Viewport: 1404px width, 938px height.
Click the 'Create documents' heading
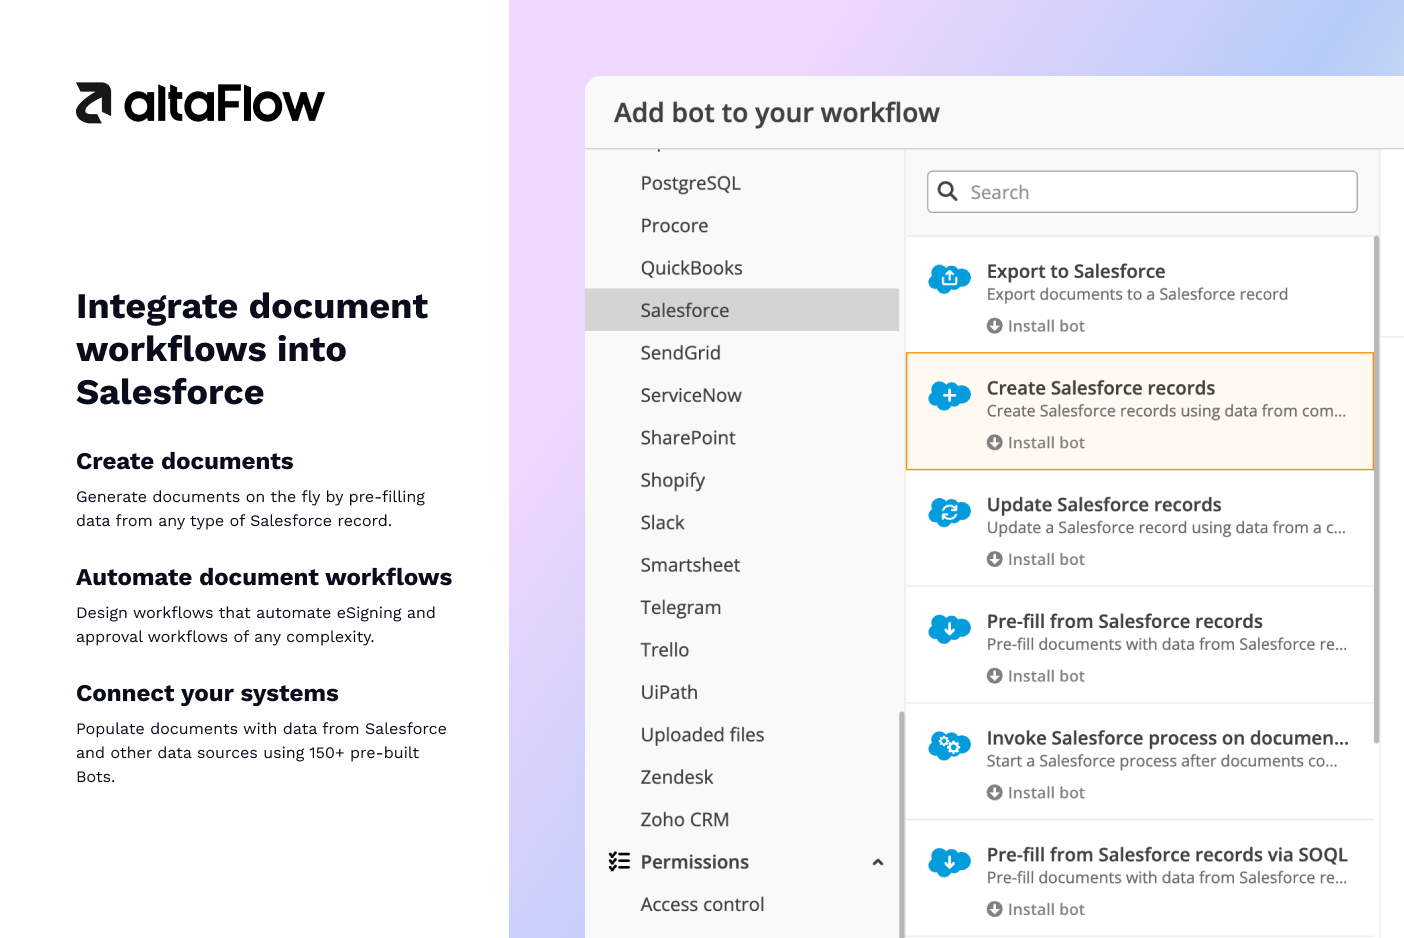point(185,461)
